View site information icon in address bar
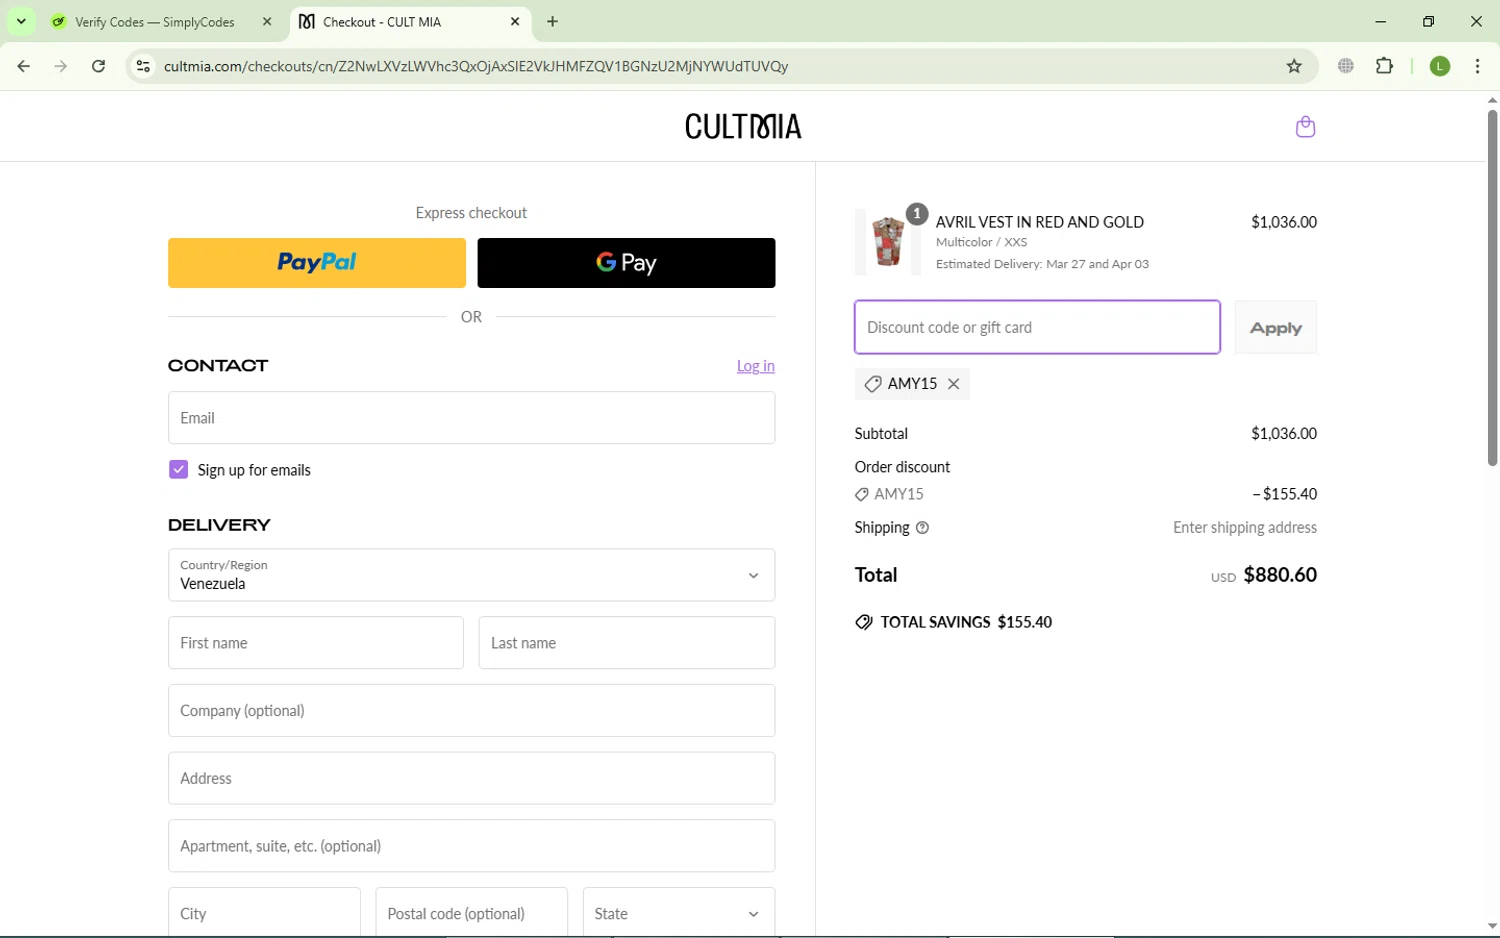Image resolution: width=1500 pixels, height=938 pixels. coord(143,67)
